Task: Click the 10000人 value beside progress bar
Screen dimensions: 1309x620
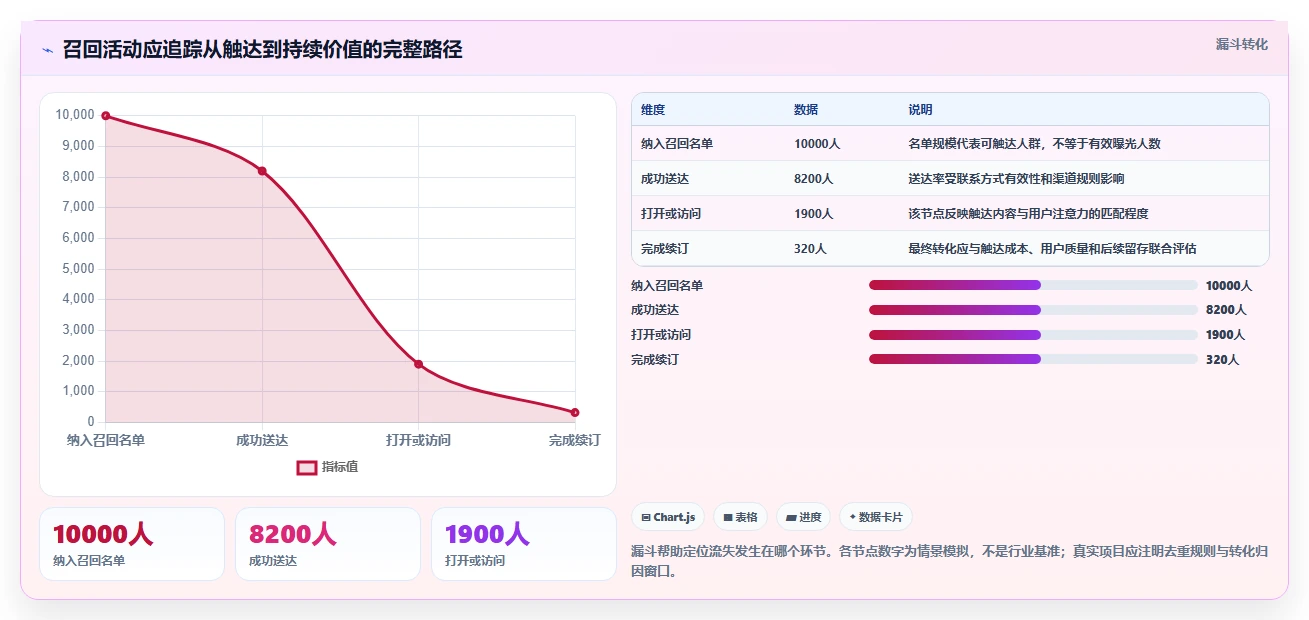Action: (x=1229, y=286)
